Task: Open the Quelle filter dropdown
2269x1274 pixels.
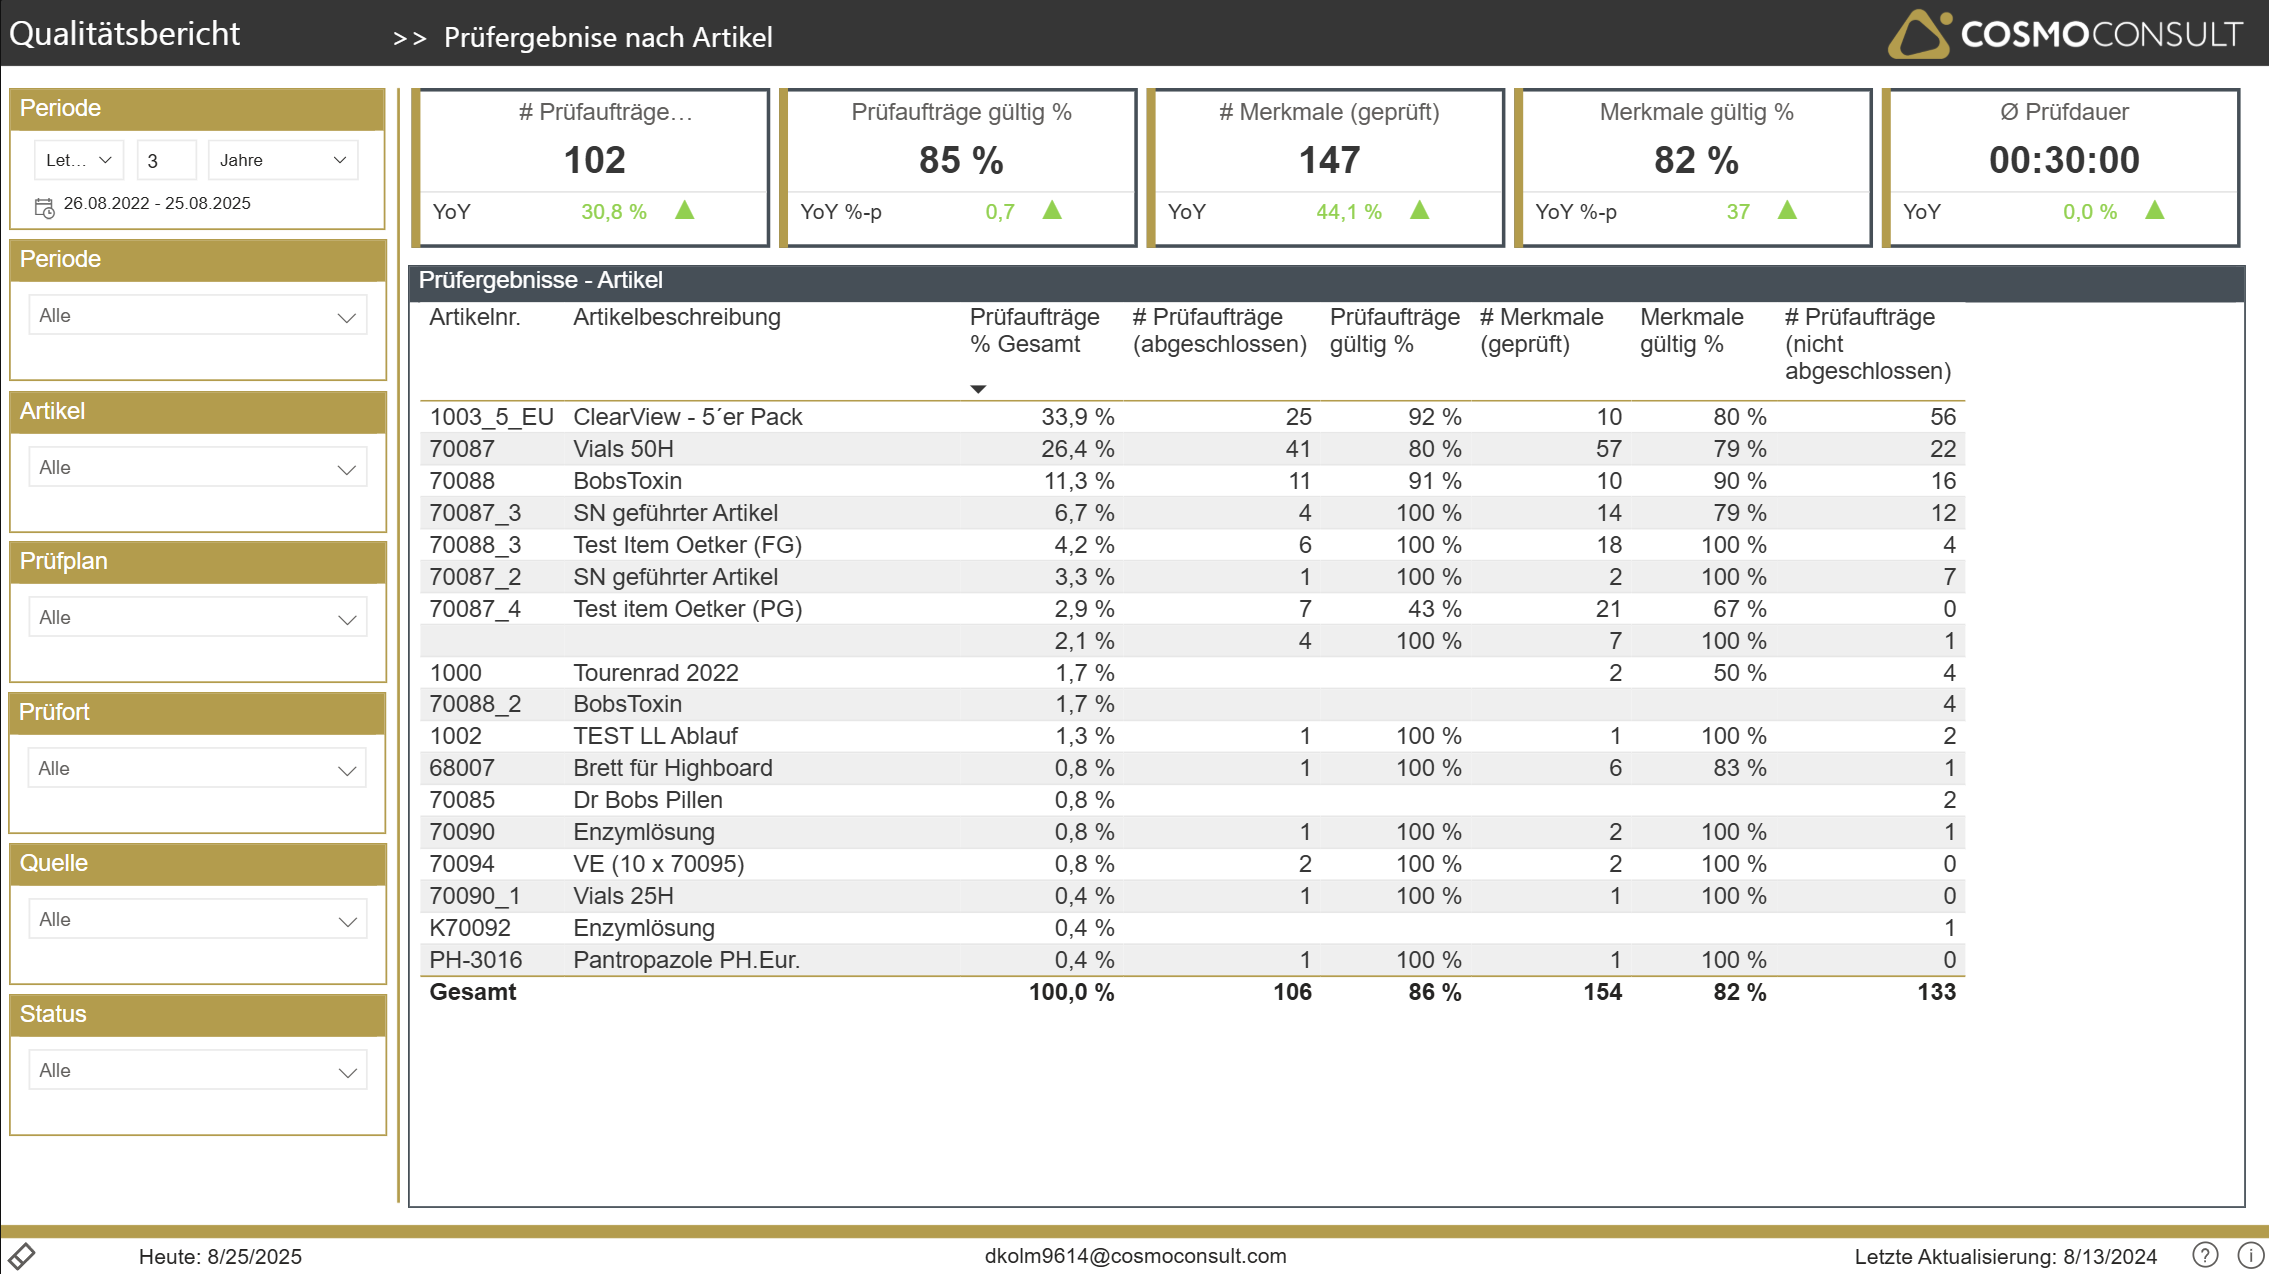Action: point(198,920)
